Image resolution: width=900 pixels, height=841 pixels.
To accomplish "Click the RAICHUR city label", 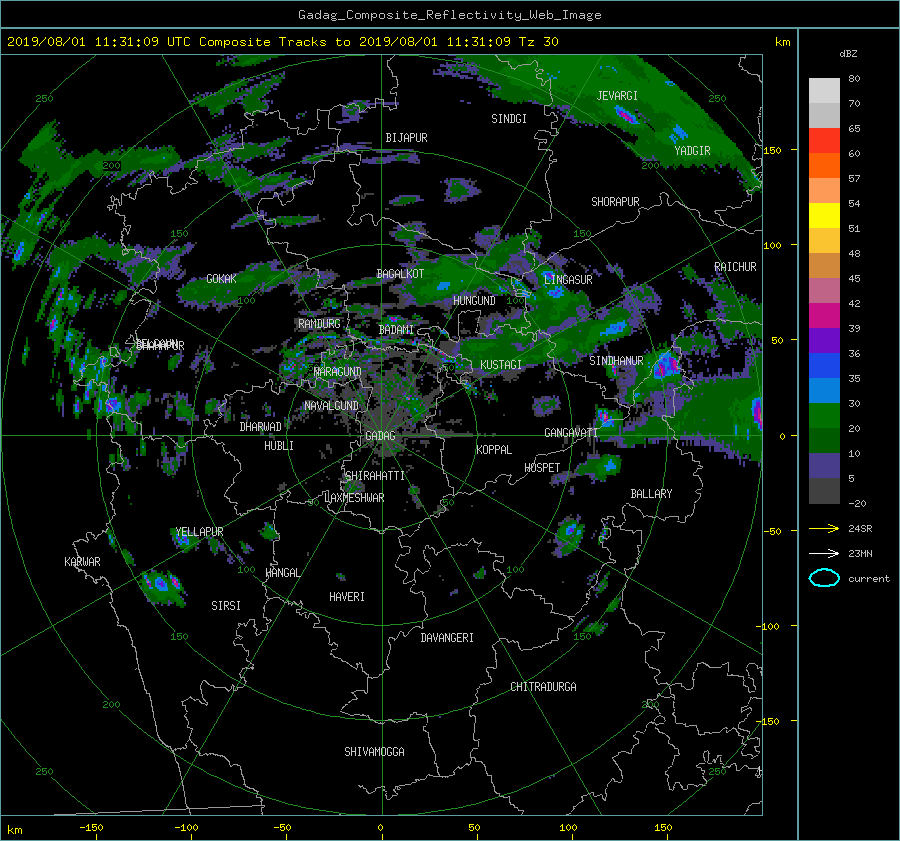I will click(x=735, y=267).
